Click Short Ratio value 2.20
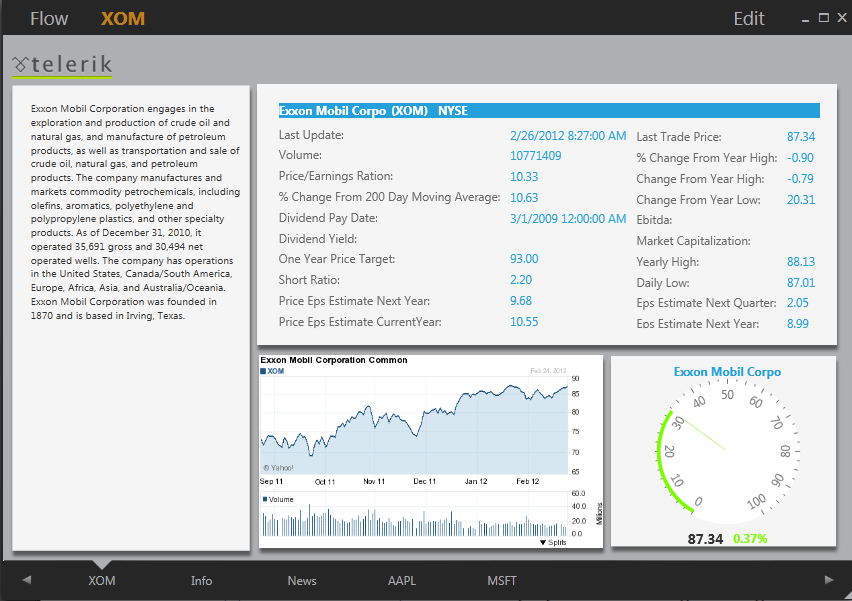Image resolution: width=852 pixels, height=601 pixels. (521, 280)
